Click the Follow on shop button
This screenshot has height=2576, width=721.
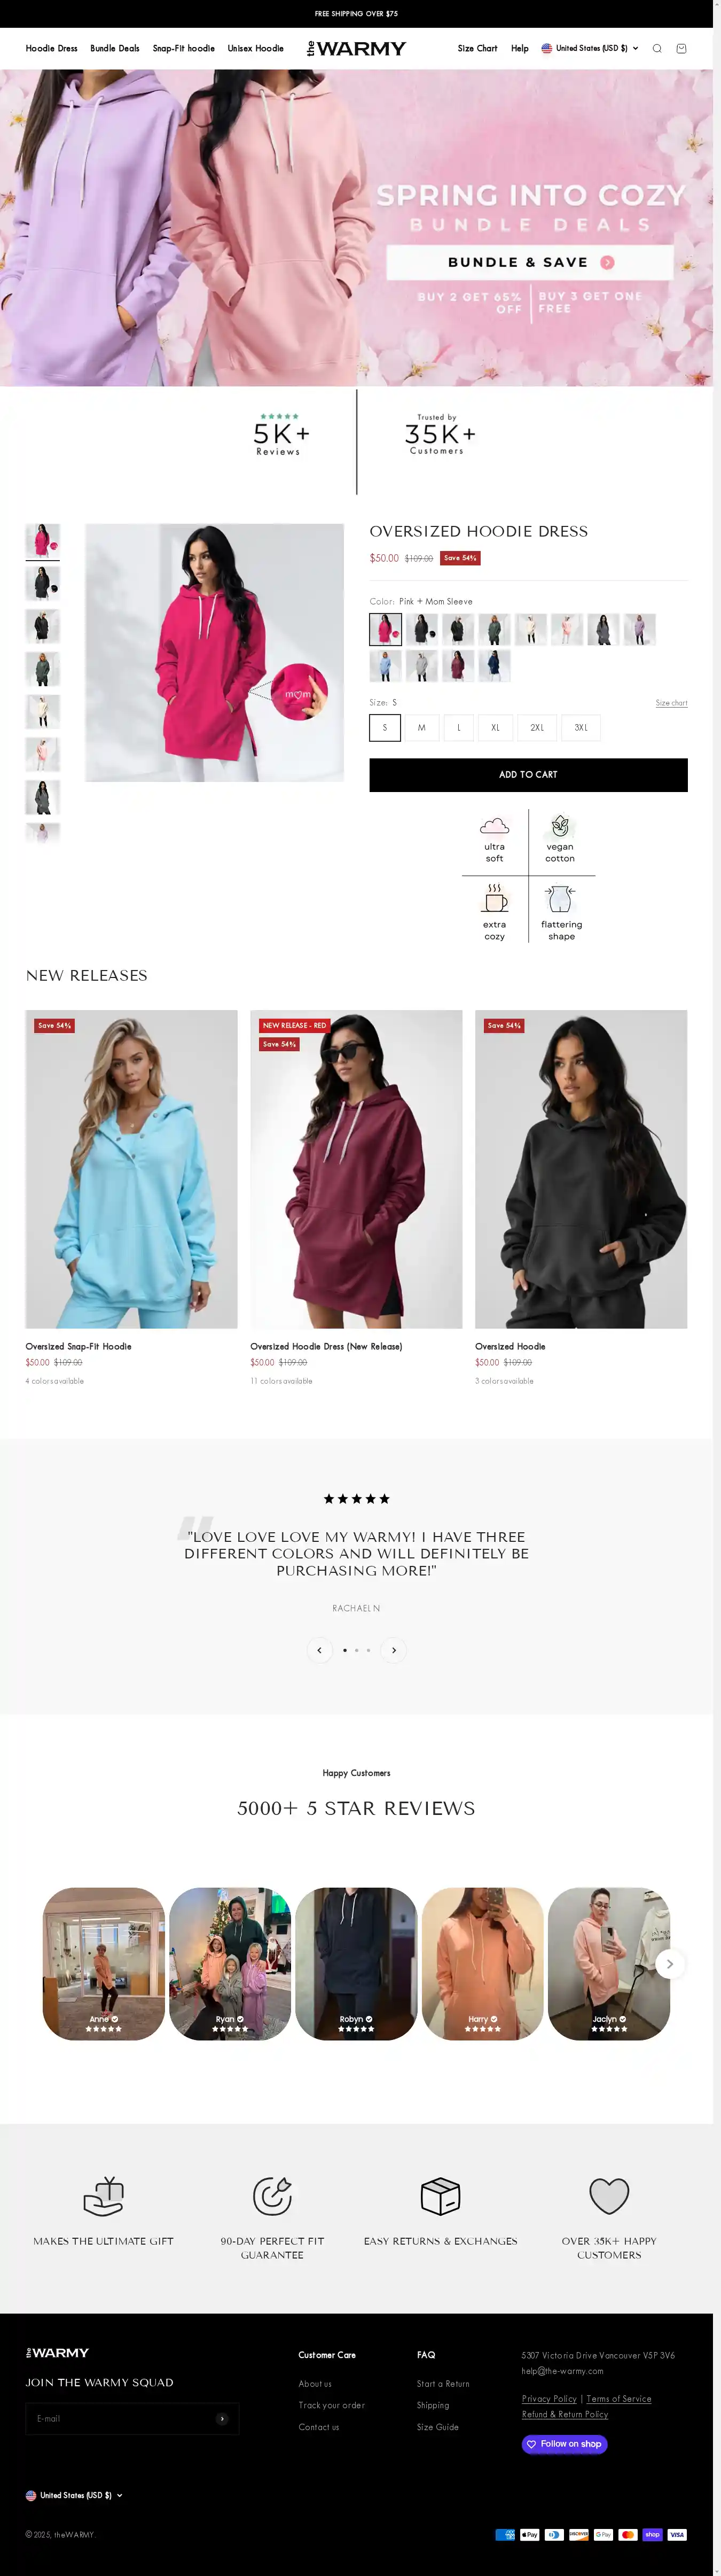[564, 2444]
